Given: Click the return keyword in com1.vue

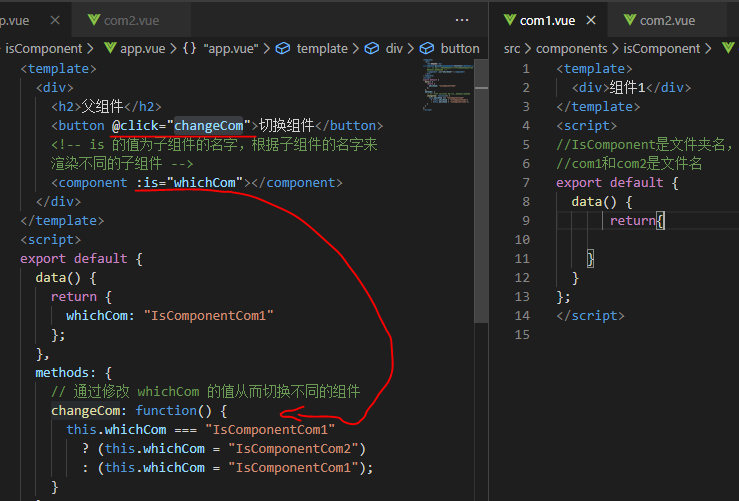Looking at the screenshot, I should [x=632, y=221].
